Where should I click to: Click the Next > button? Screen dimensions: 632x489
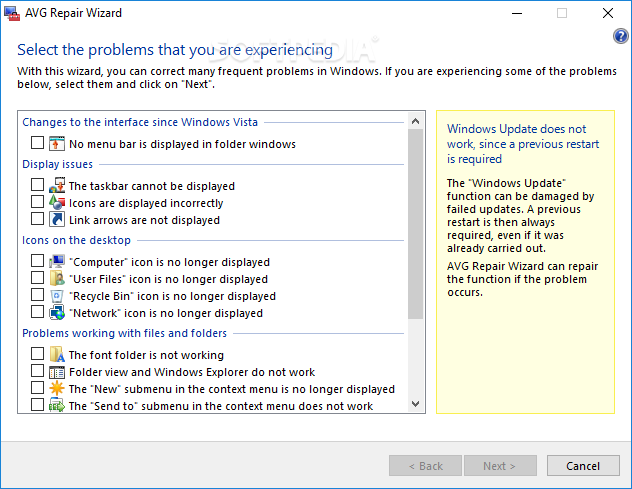(500, 466)
